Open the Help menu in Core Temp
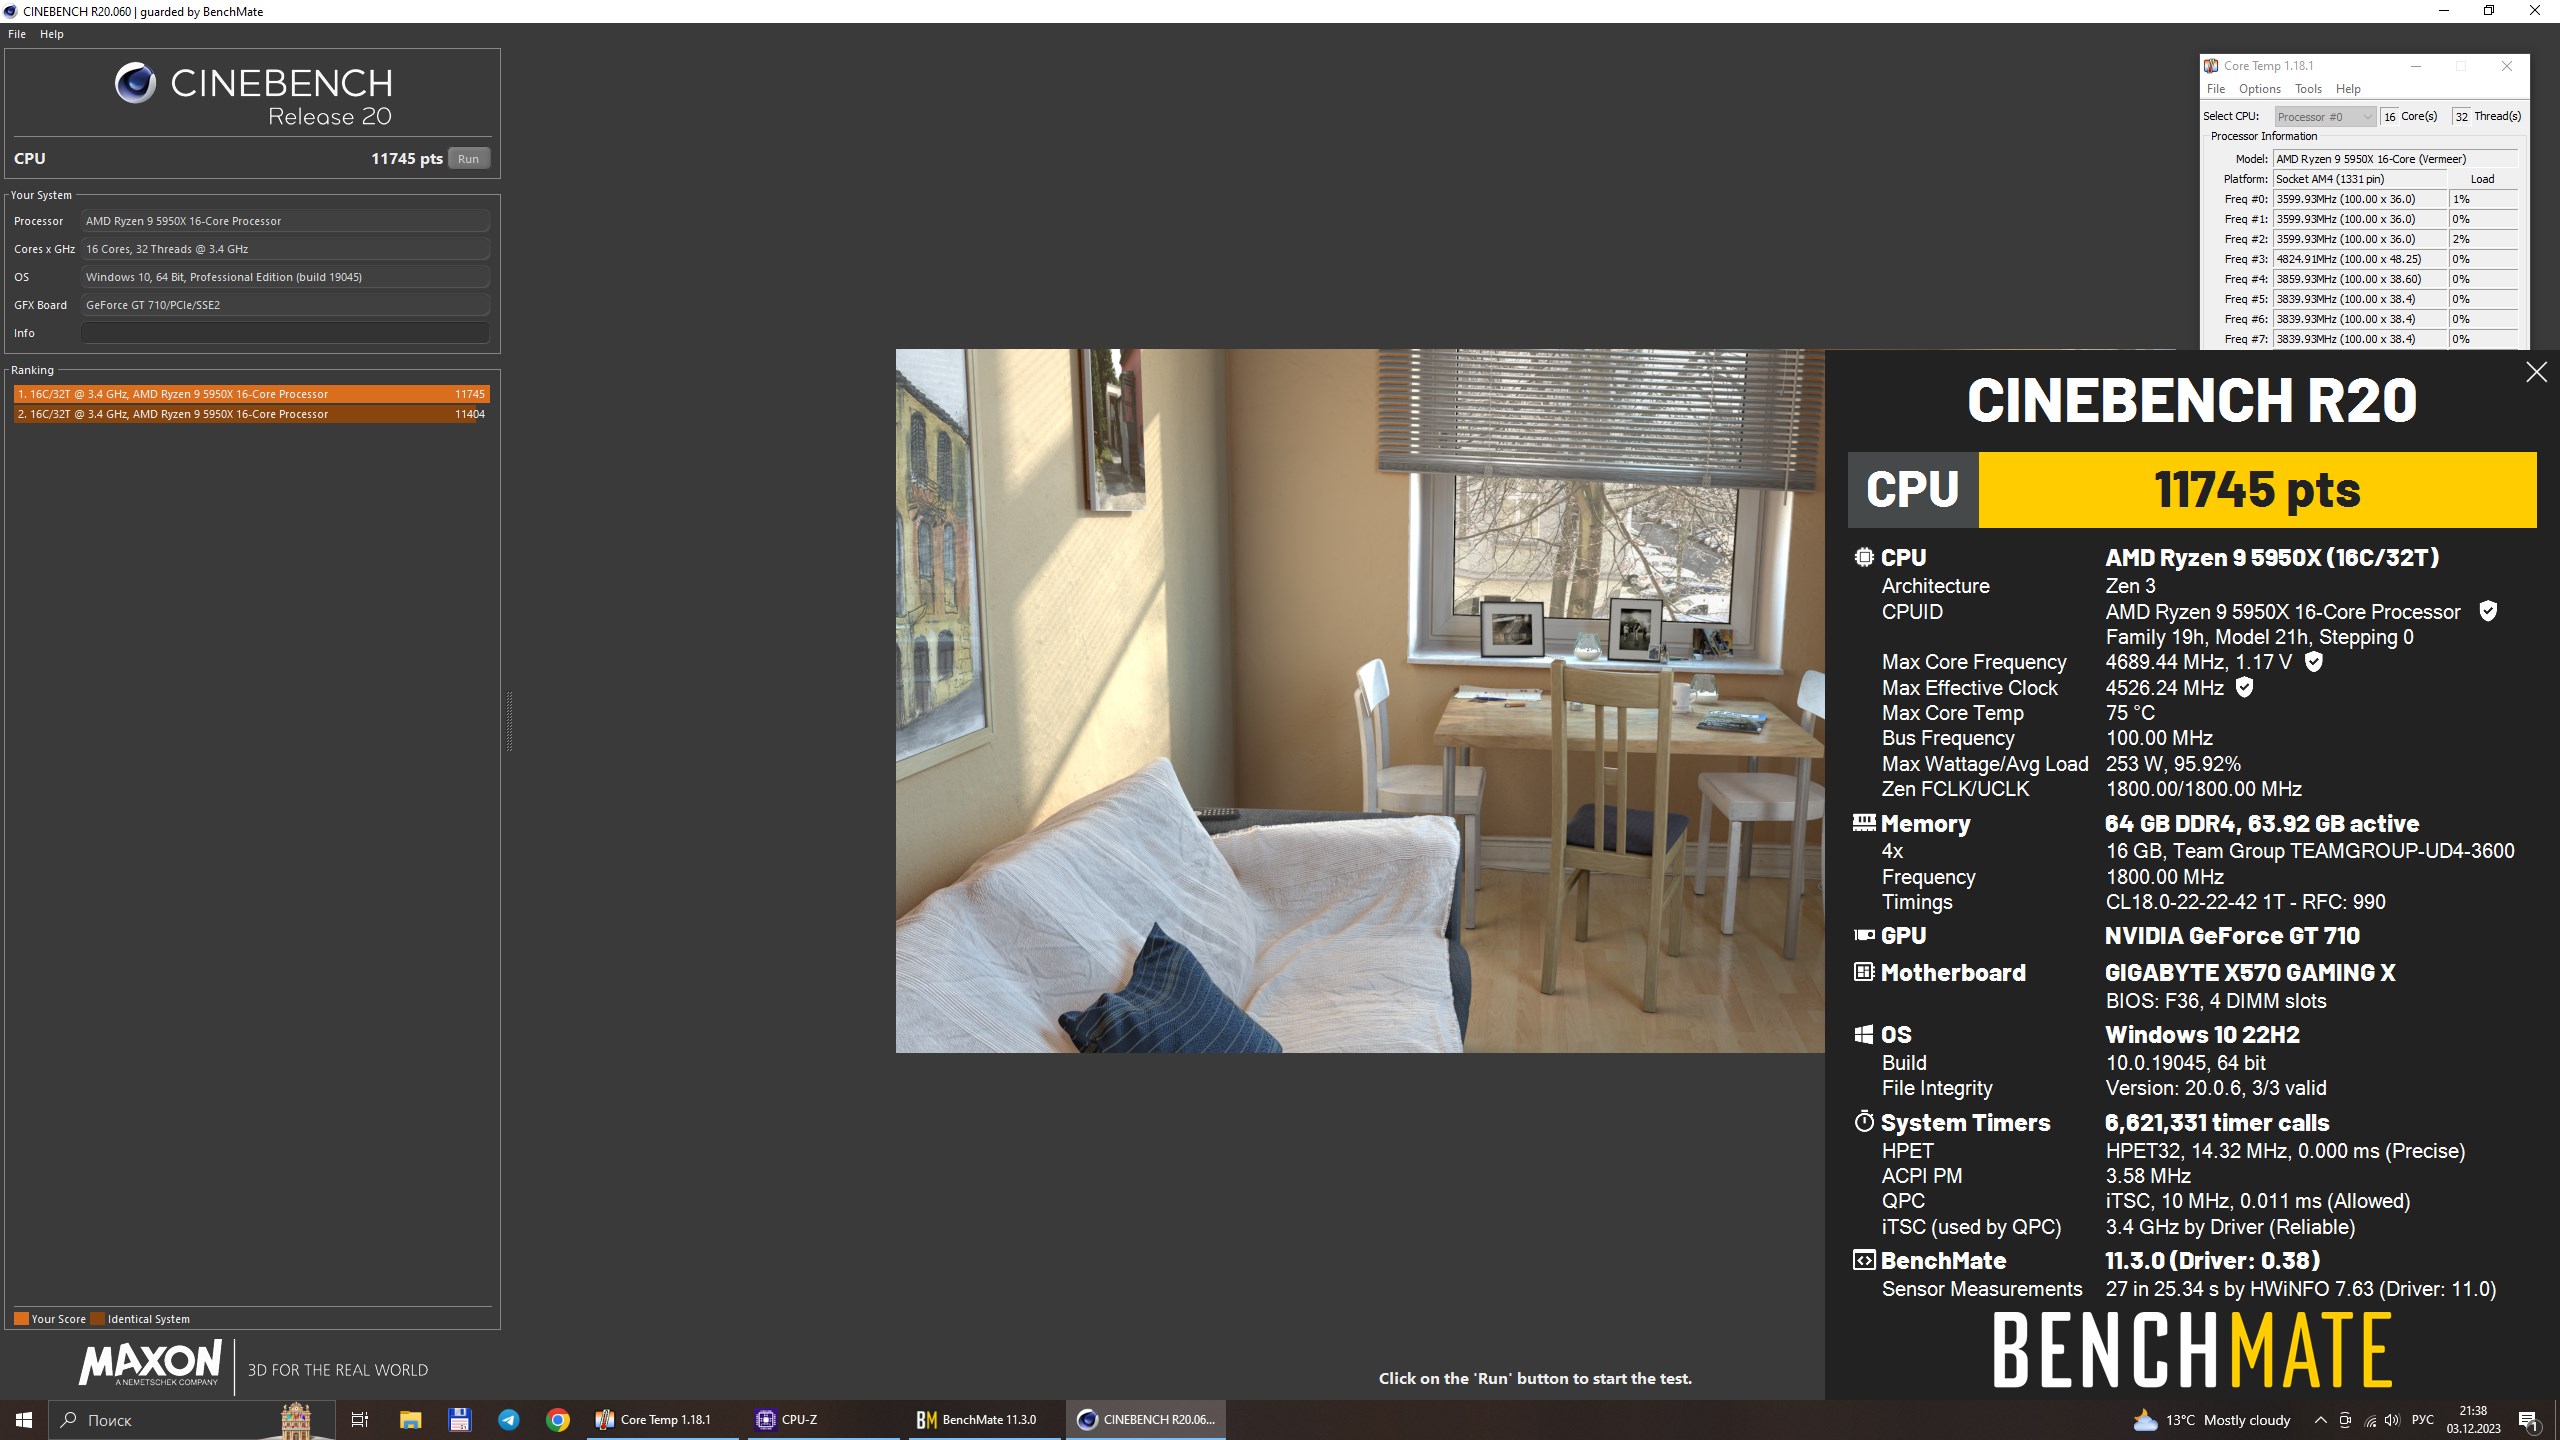The width and height of the screenshot is (2560, 1440). (2348, 89)
